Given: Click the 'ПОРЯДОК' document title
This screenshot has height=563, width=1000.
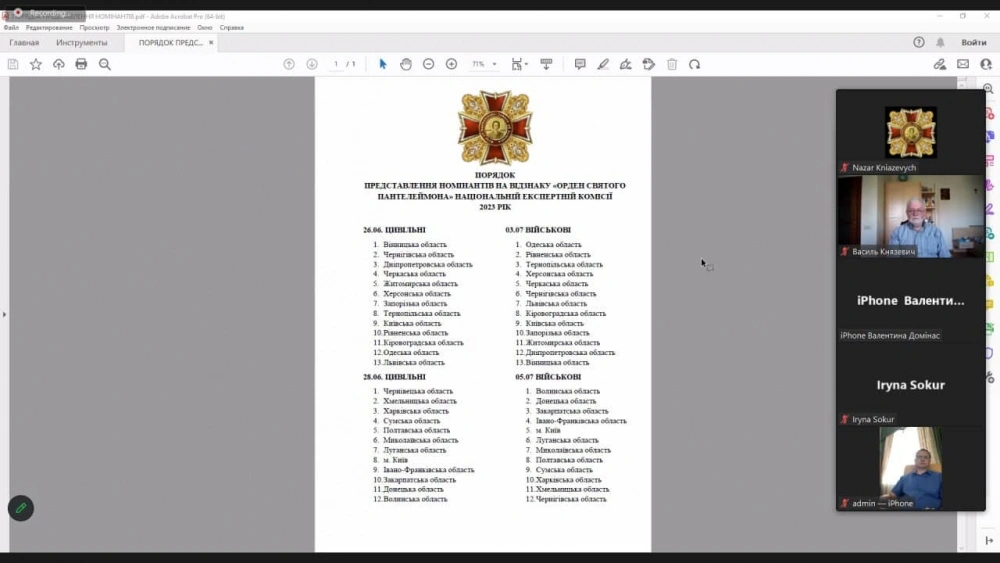Looking at the screenshot, I should click(495, 175).
